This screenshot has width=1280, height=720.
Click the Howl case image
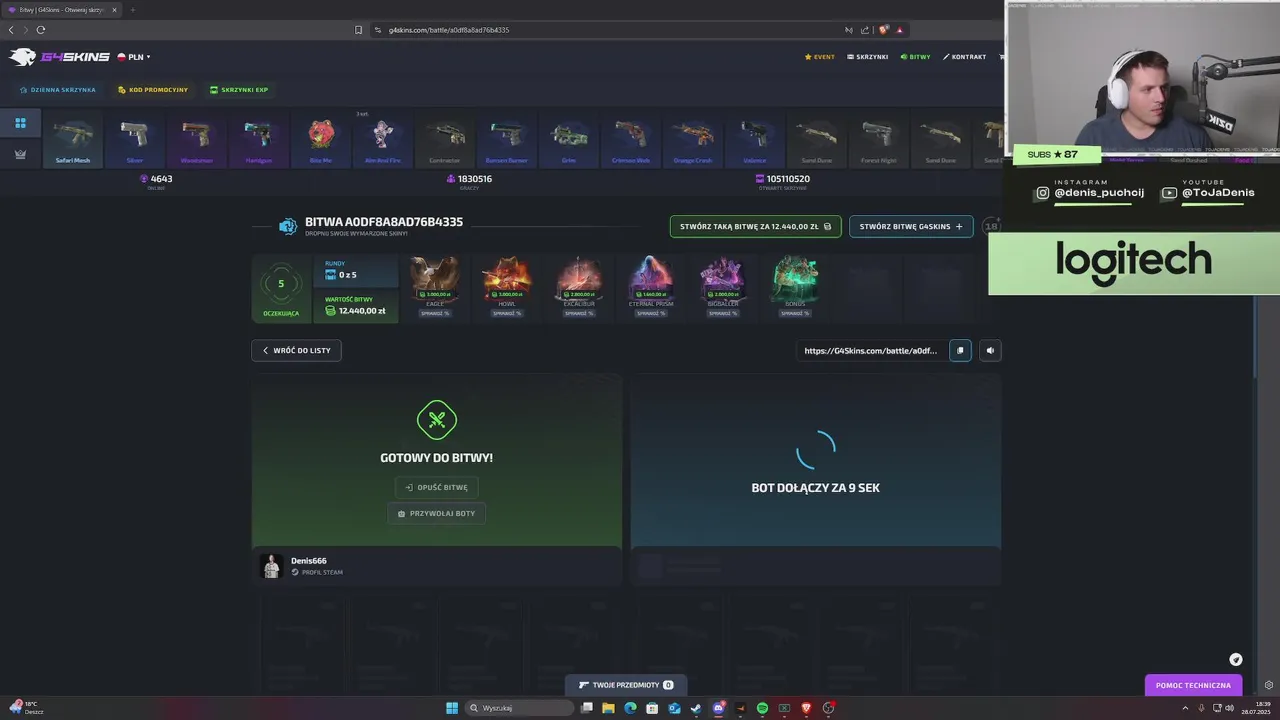pos(507,278)
